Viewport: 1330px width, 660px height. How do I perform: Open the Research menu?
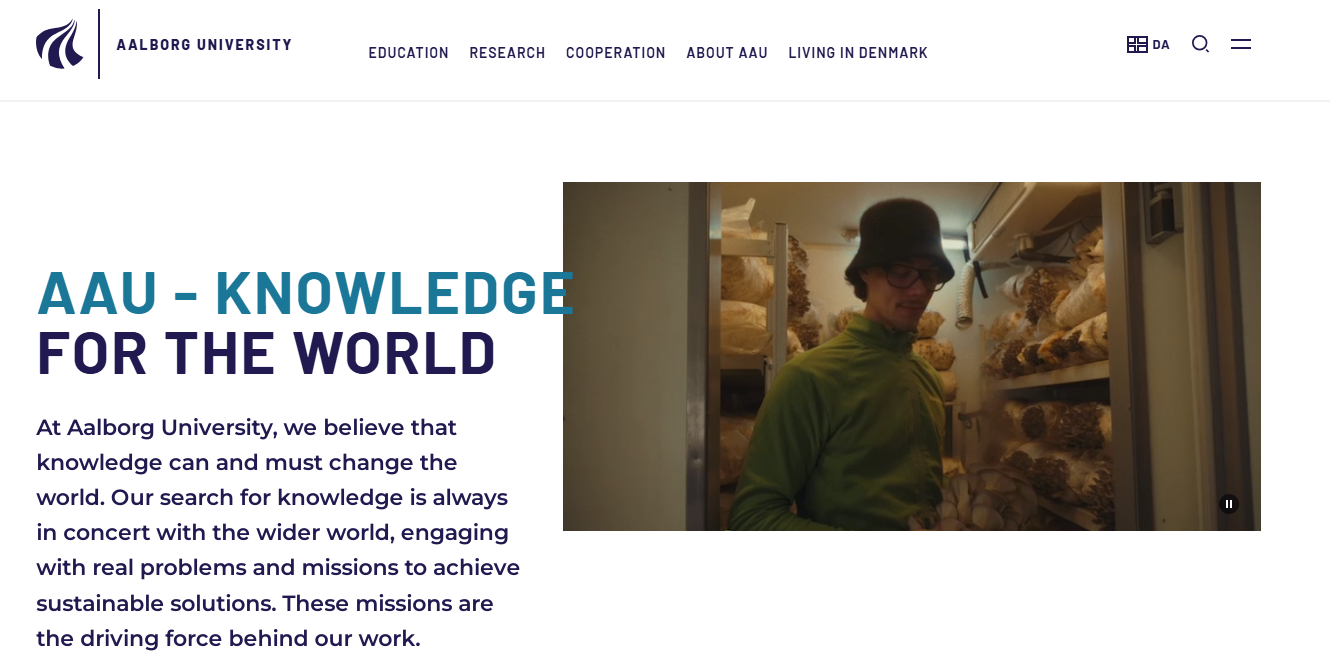click(507, 53)
